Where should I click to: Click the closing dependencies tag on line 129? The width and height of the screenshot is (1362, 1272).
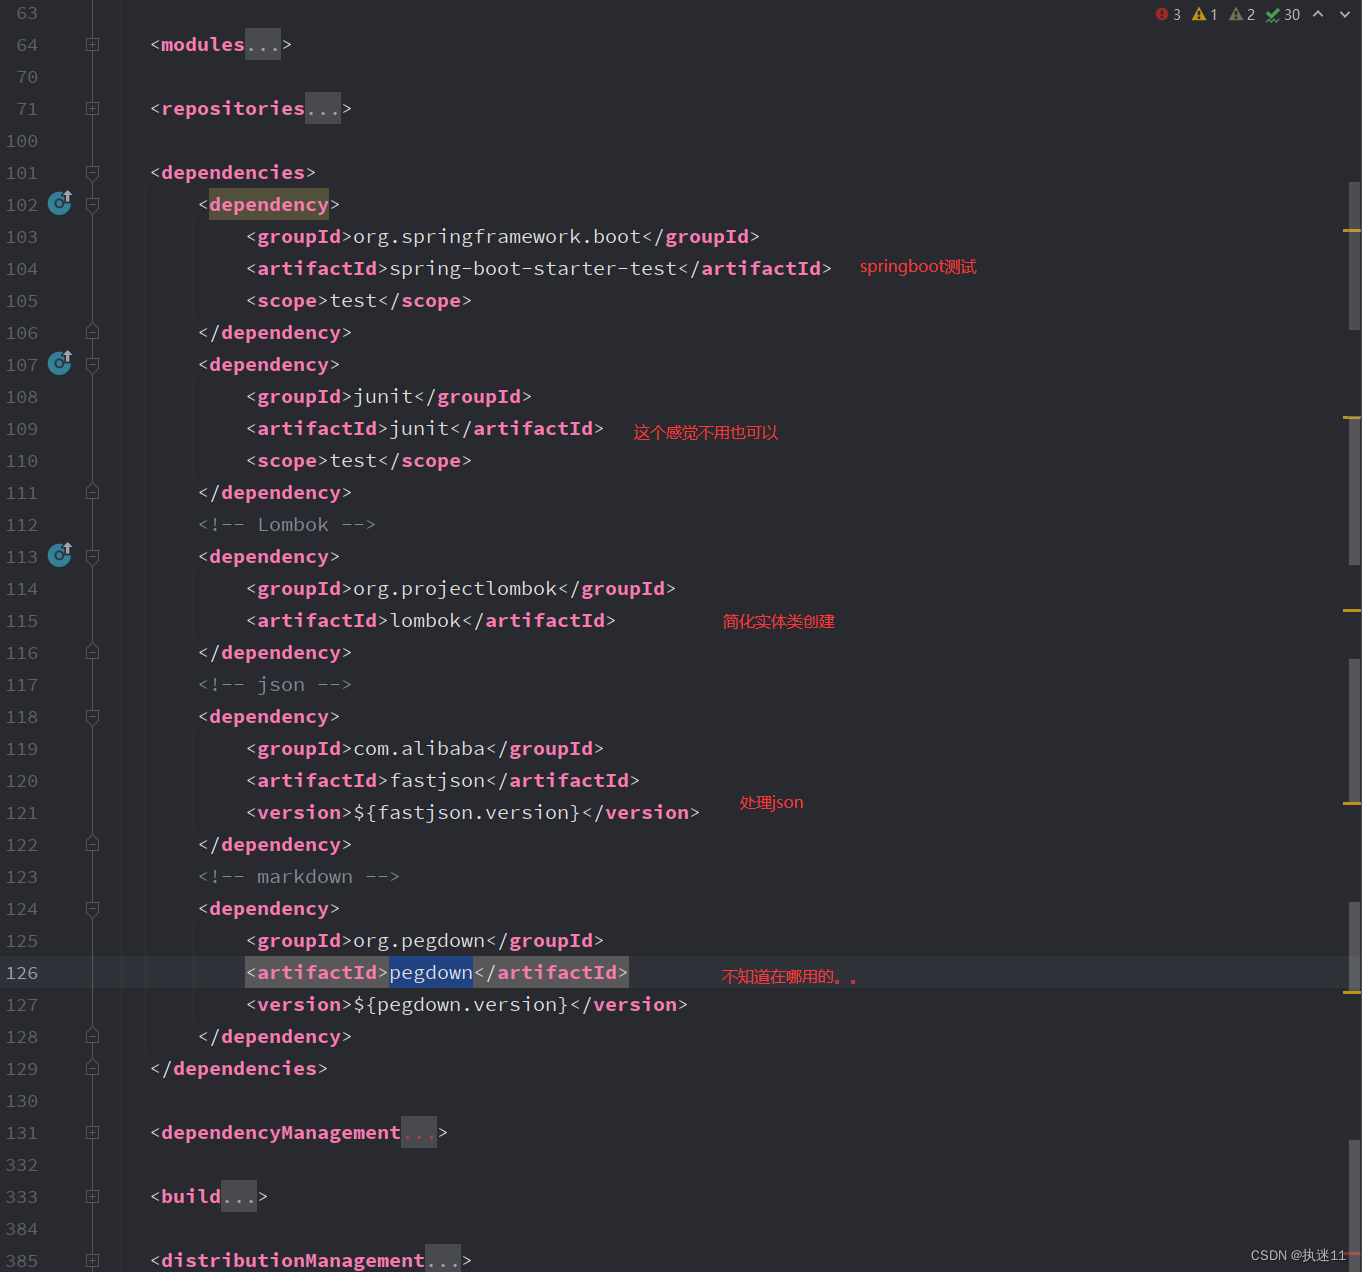pyautogui.click(x=239, y=1068)
